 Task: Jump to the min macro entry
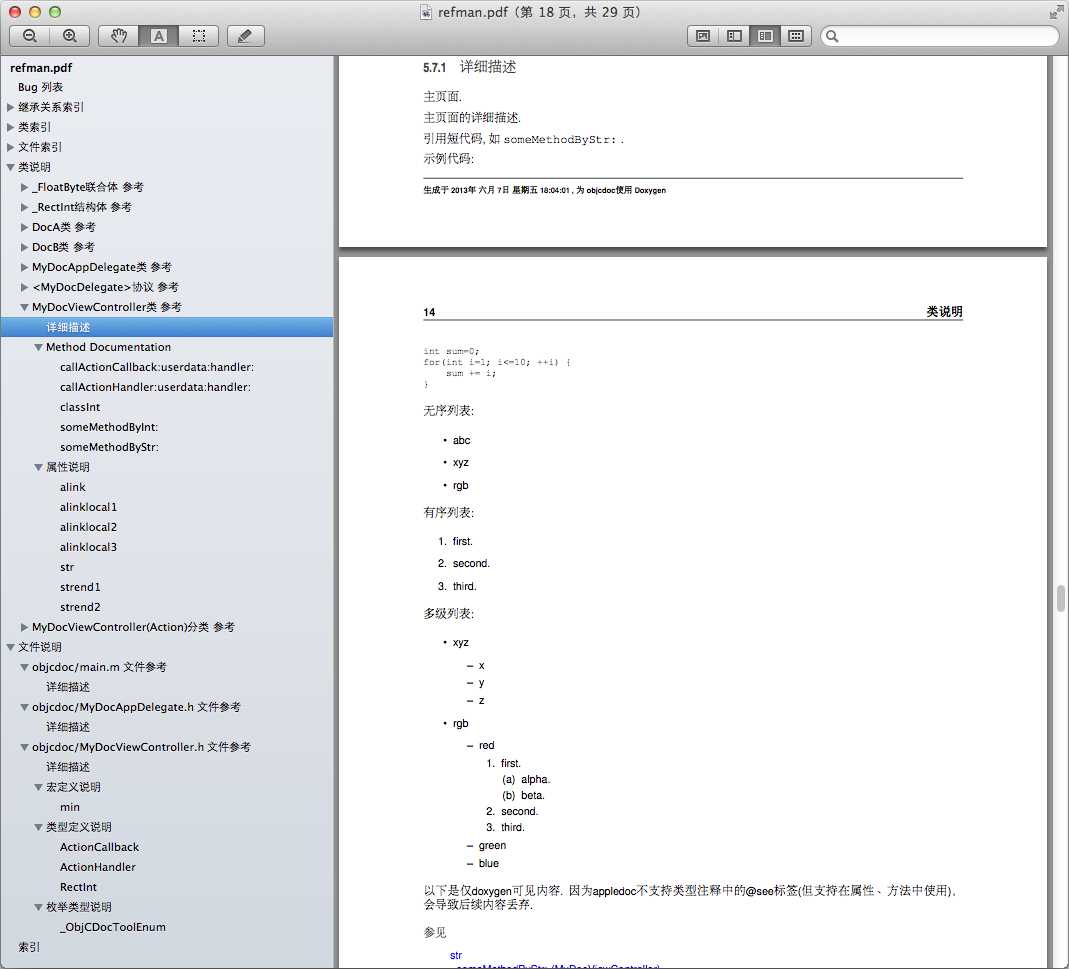pos(70,807)
